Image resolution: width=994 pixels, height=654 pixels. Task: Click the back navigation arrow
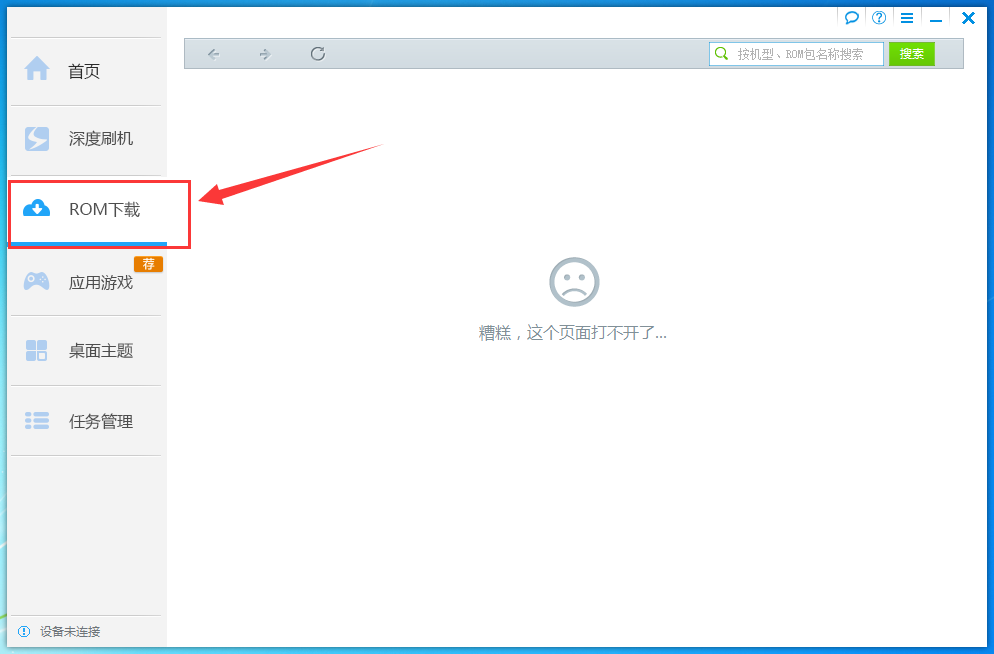coord(213,54)
